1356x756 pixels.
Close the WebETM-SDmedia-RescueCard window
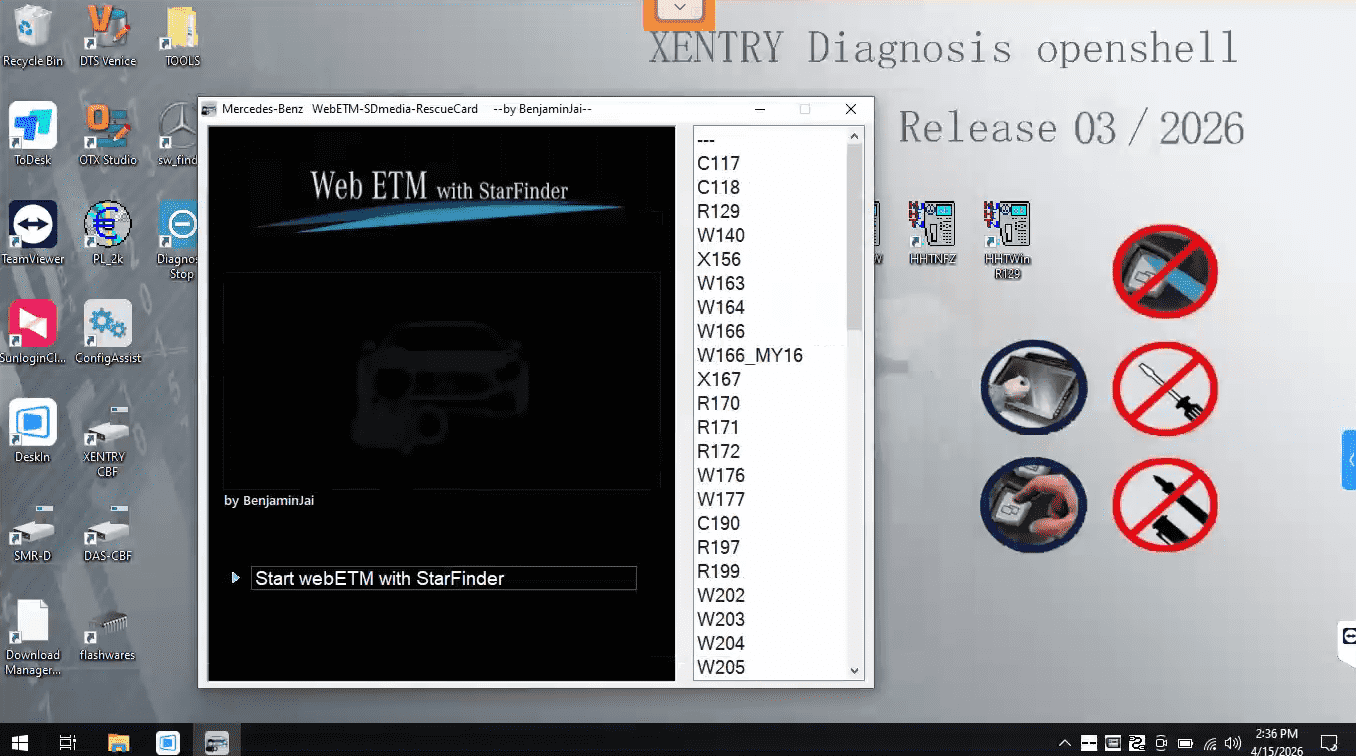click(851, 109)
